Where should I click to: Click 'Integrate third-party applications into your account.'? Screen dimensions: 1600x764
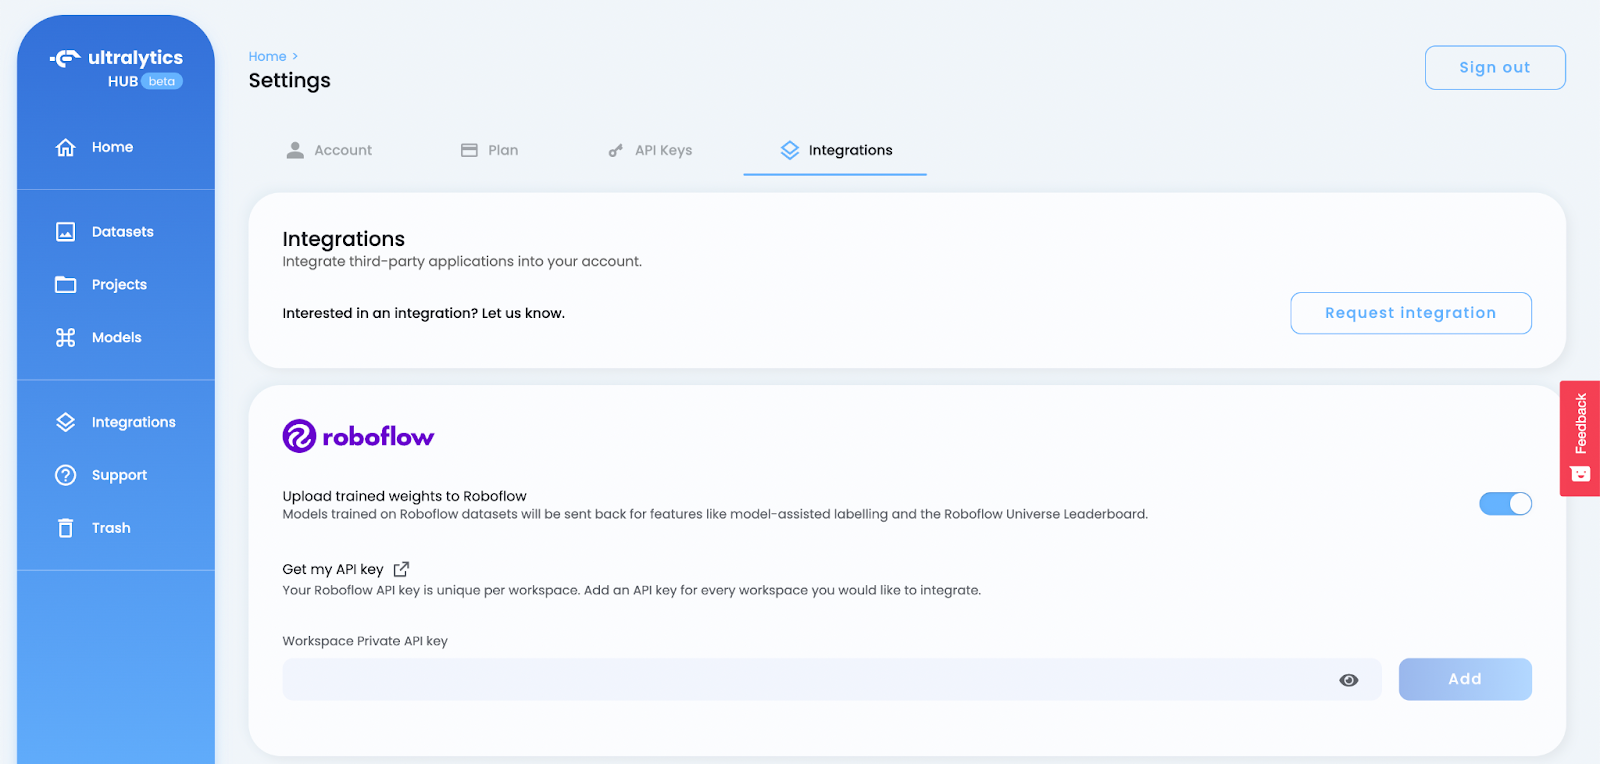462,261
